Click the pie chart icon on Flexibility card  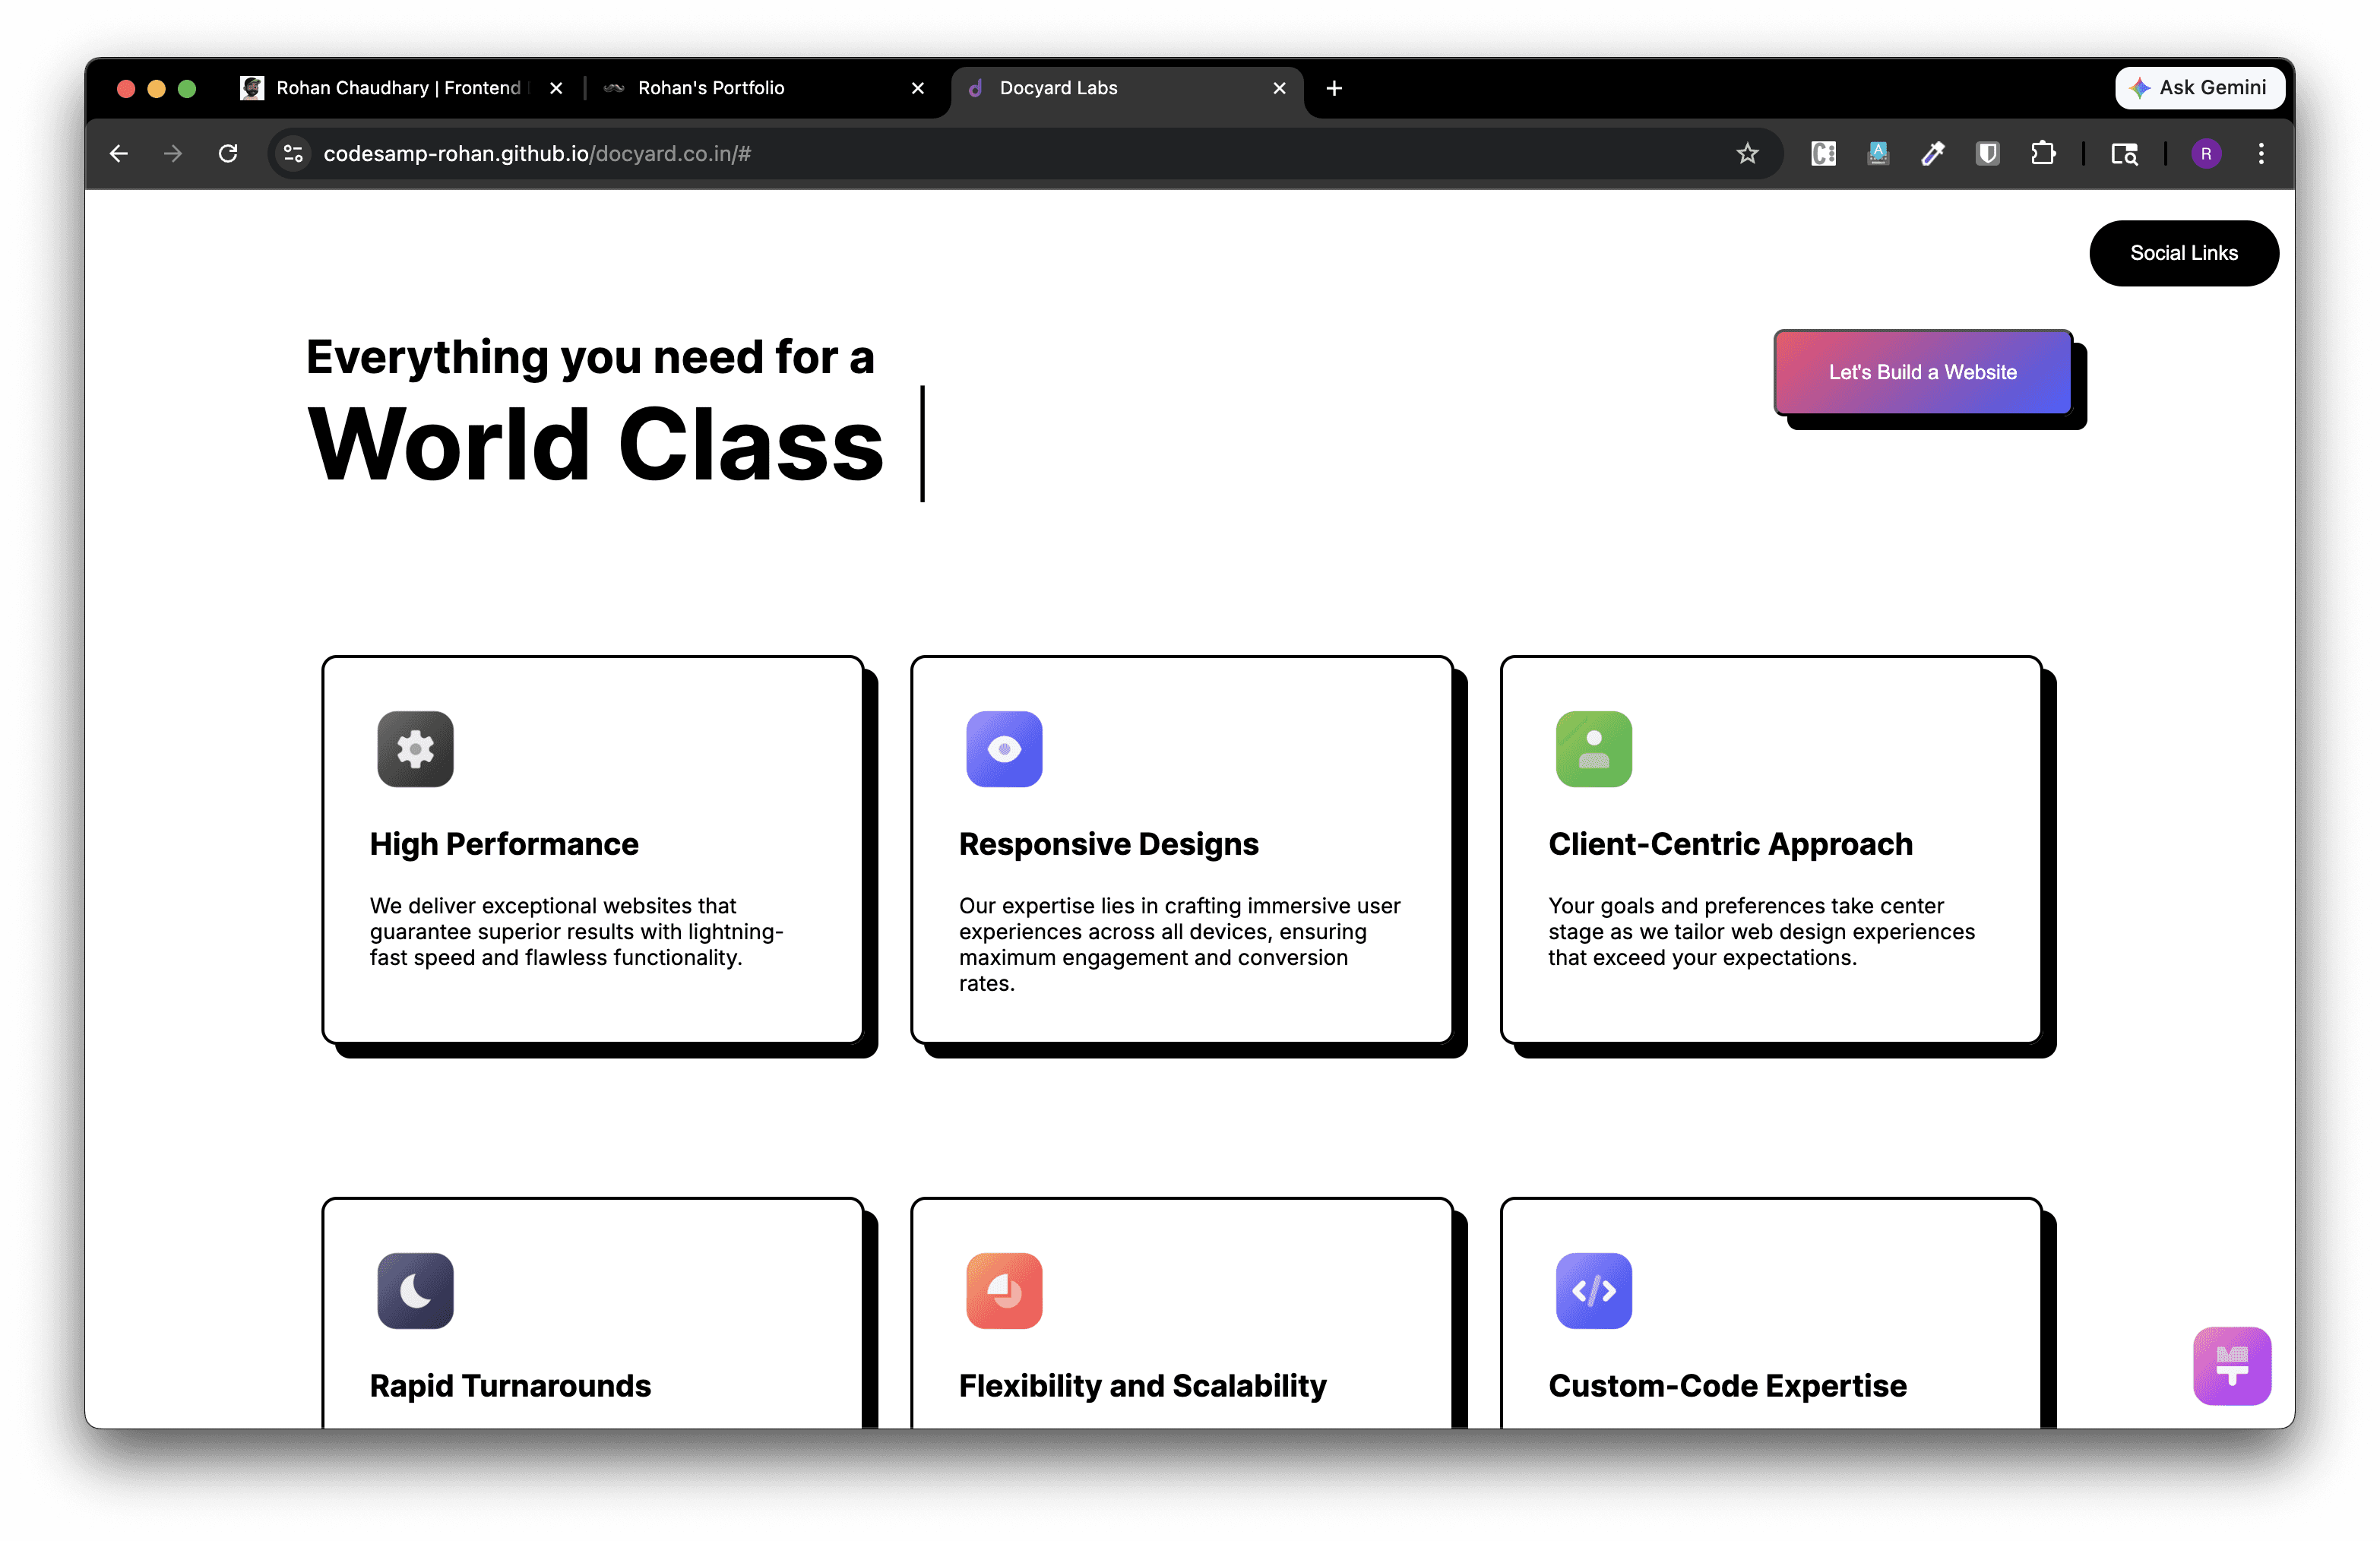pos(1004,1291)
